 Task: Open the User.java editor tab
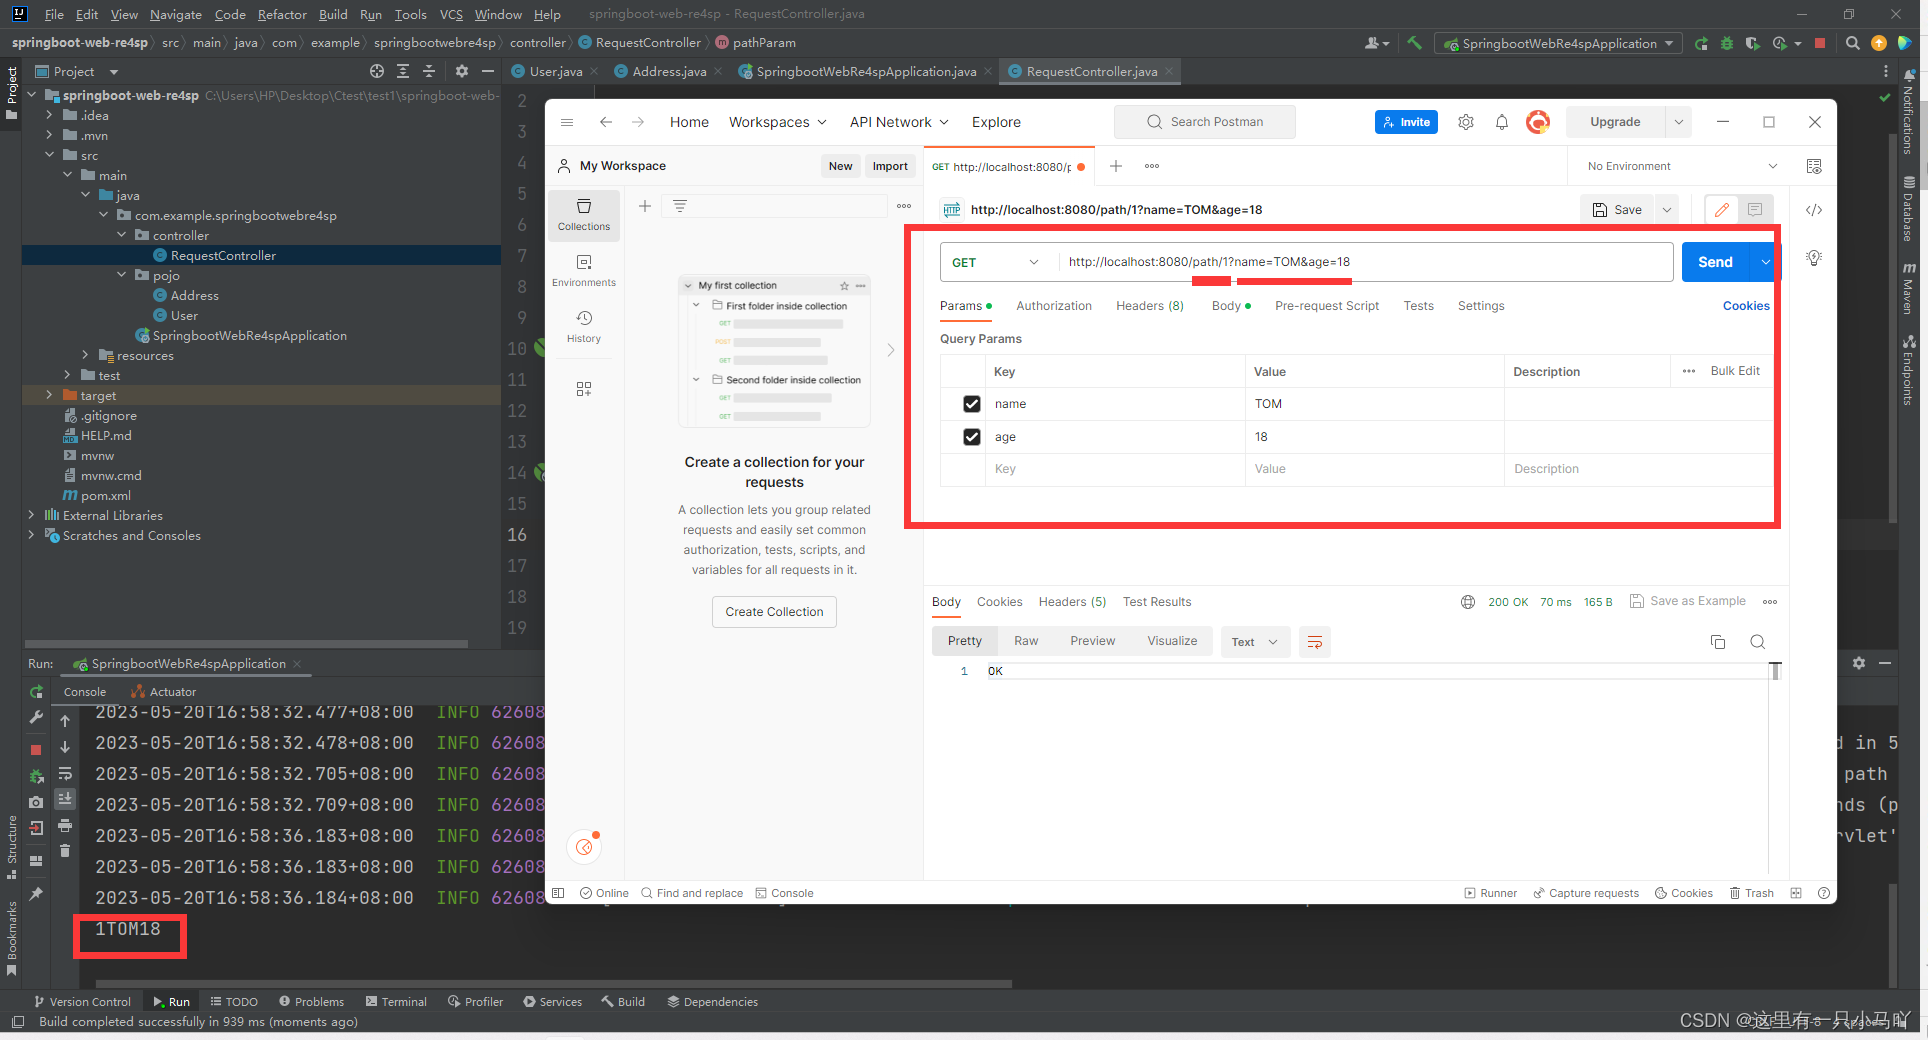[555, 71]
